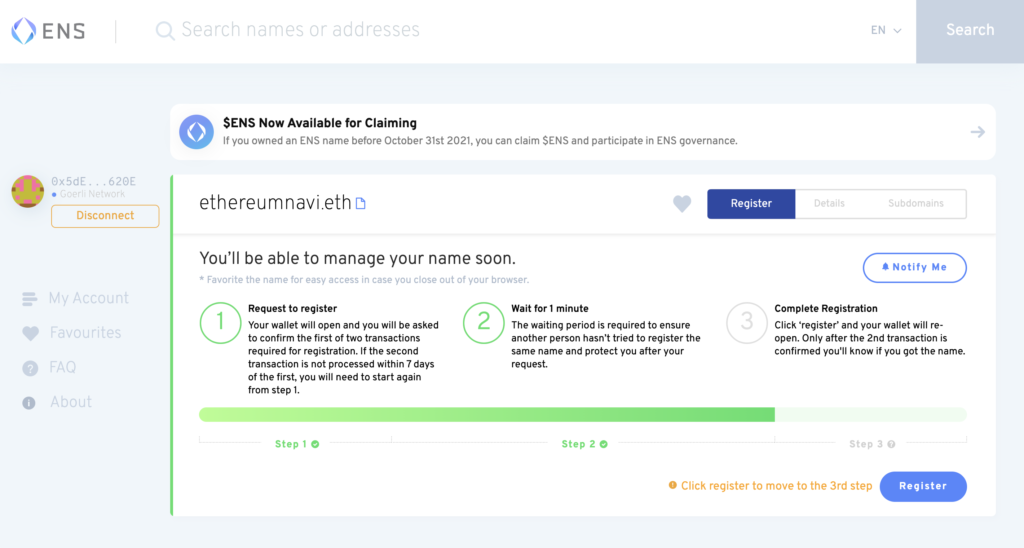The width and height of the screenshot is (1024, 548).
Task: Open Favourites in sidebar
Action: click(86, 333)
